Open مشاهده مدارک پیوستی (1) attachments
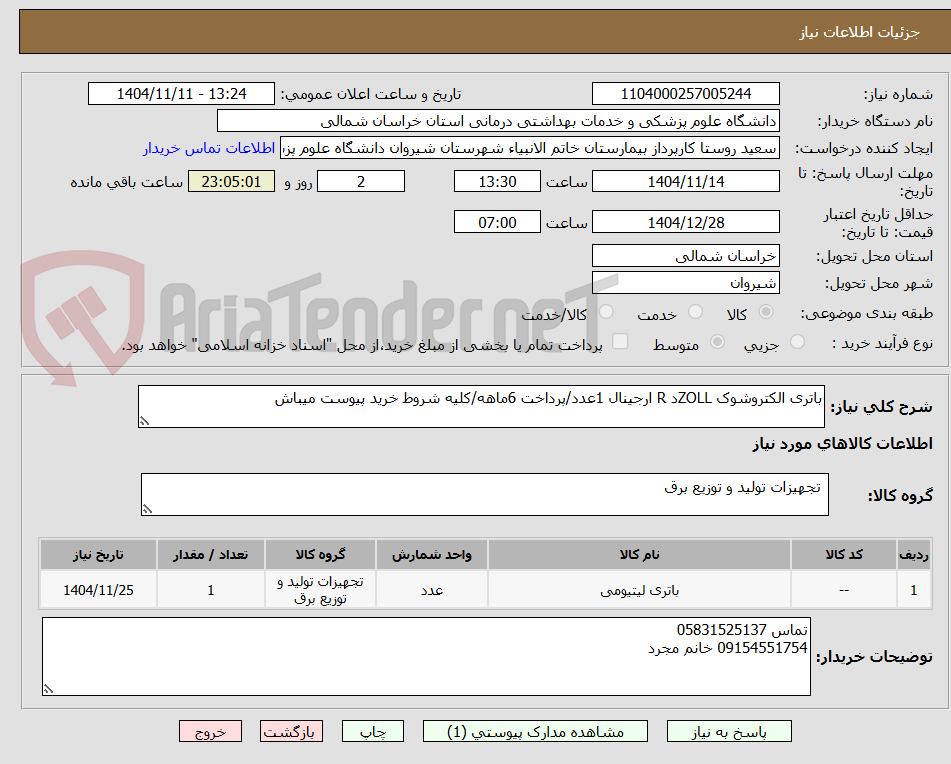This screenshot has width=951, height=764. coord(535,731)
